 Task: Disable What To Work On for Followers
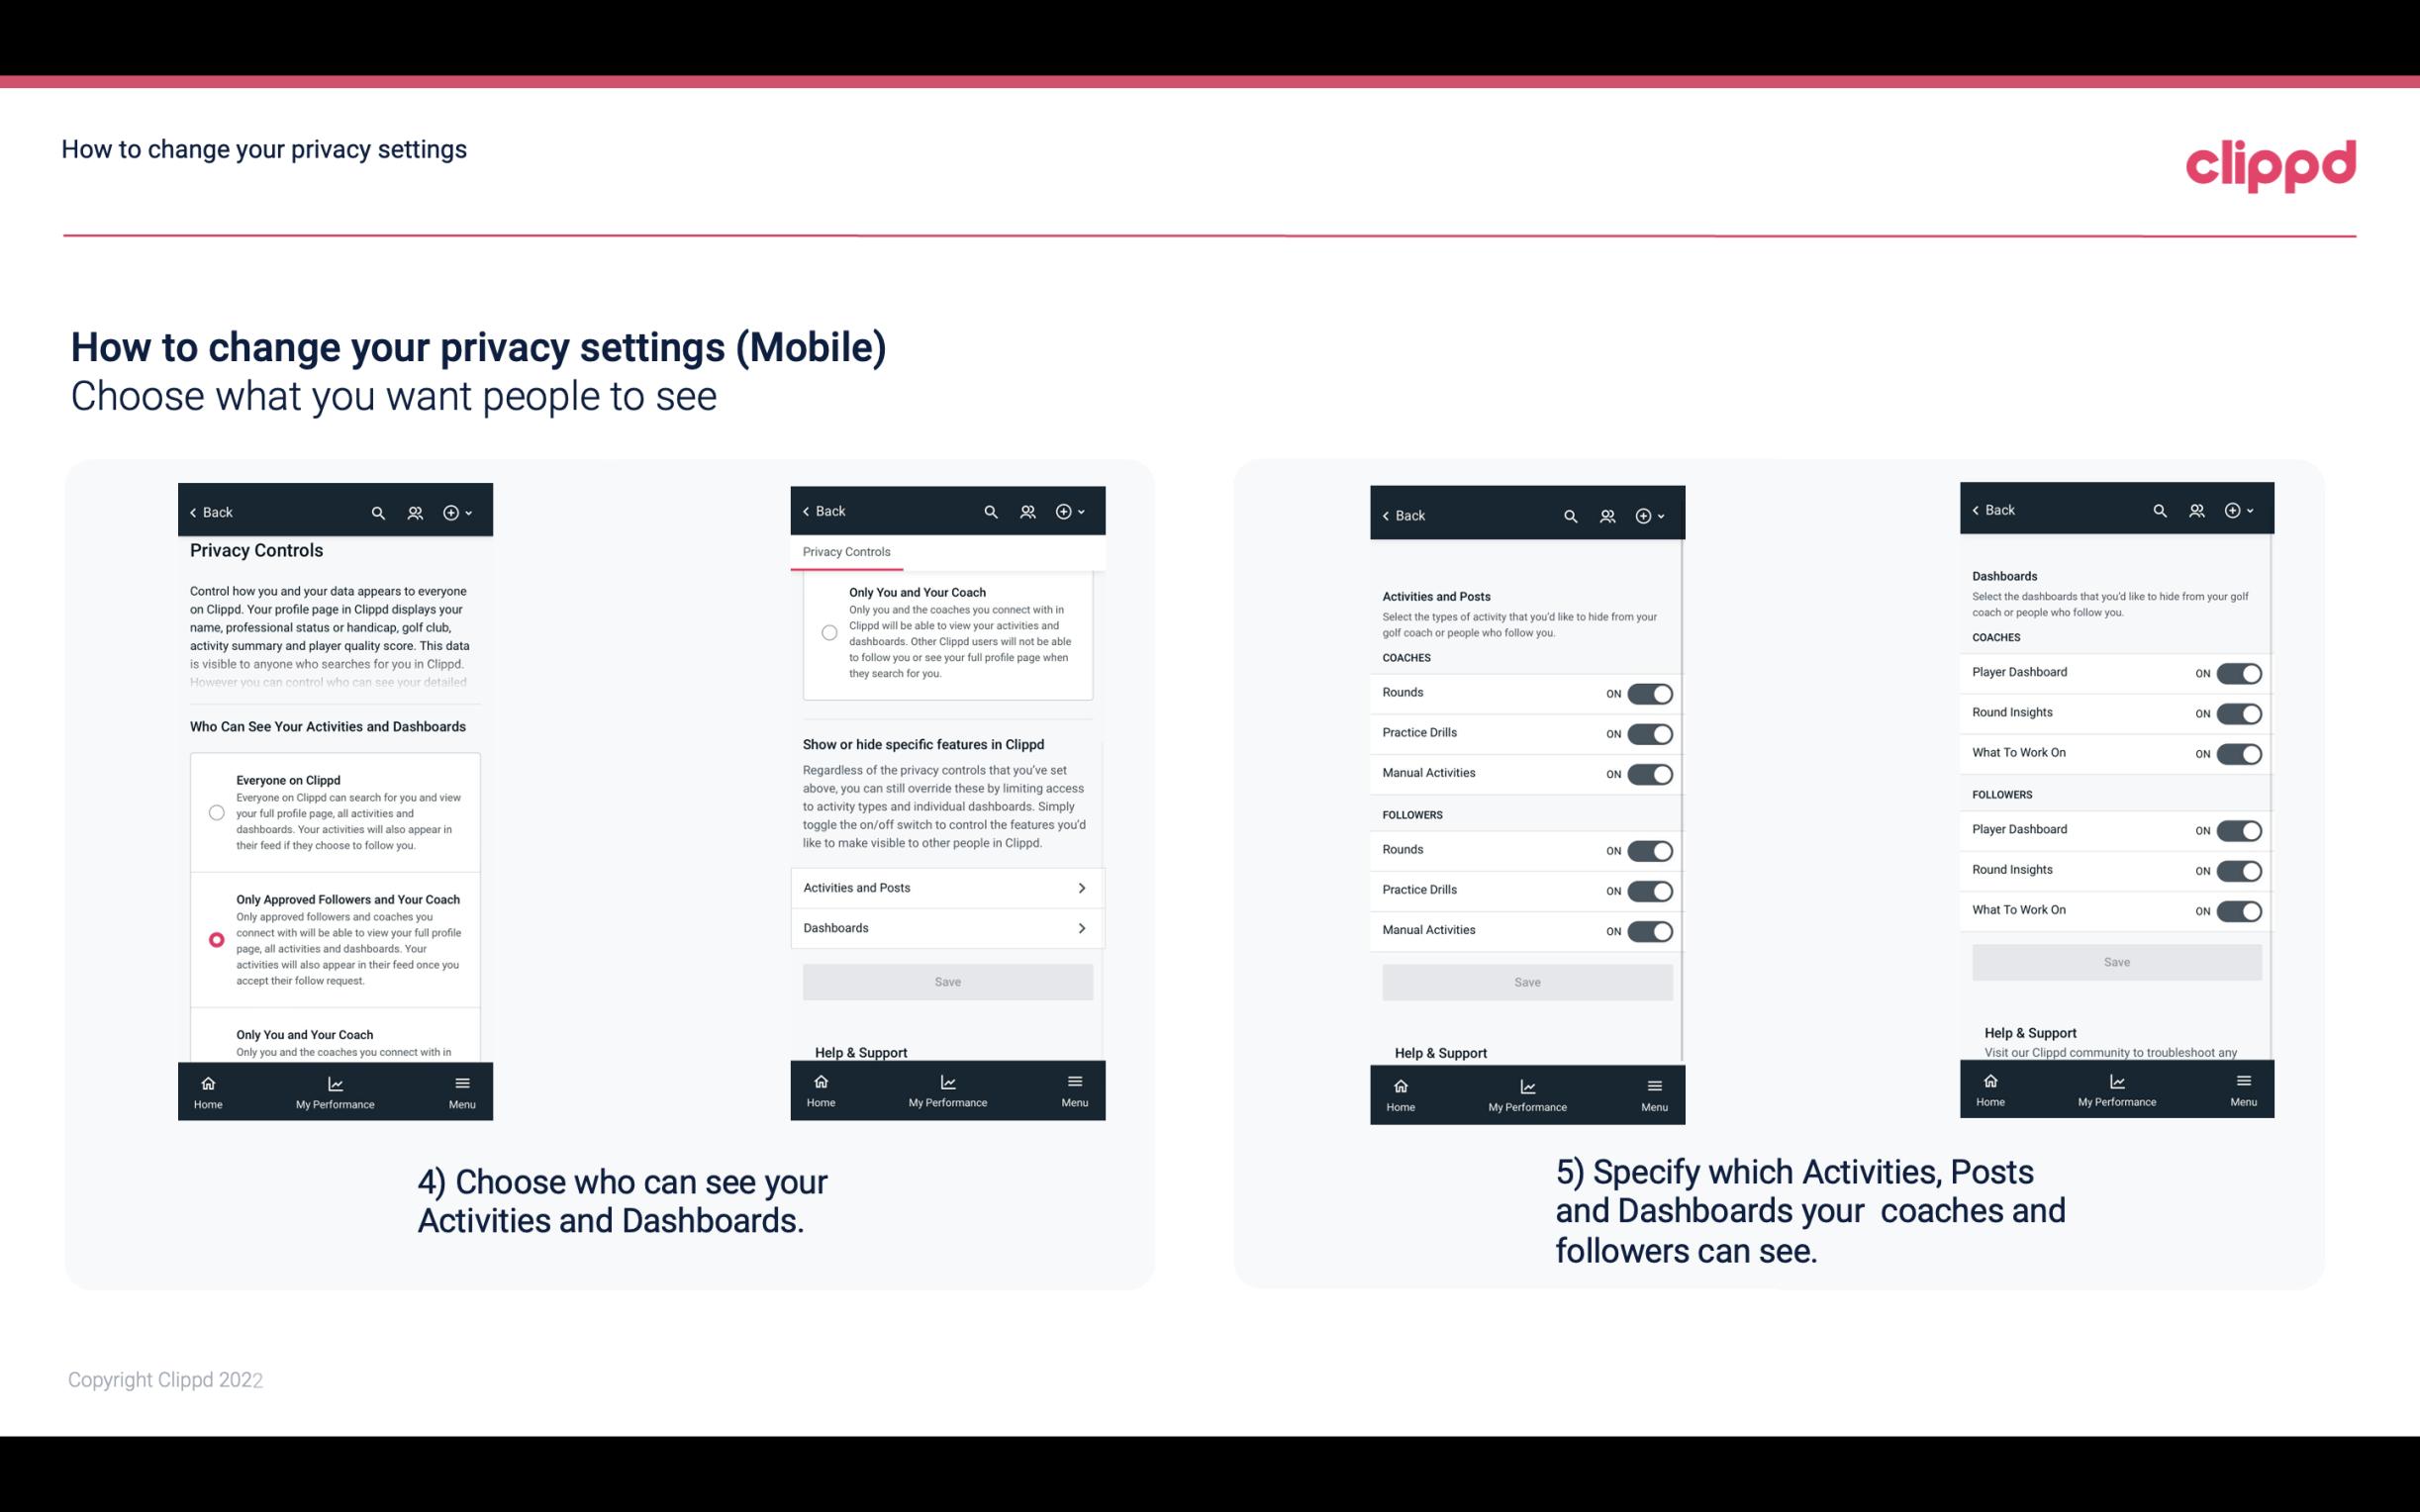pyautogui.click(x=2237, y=909)
